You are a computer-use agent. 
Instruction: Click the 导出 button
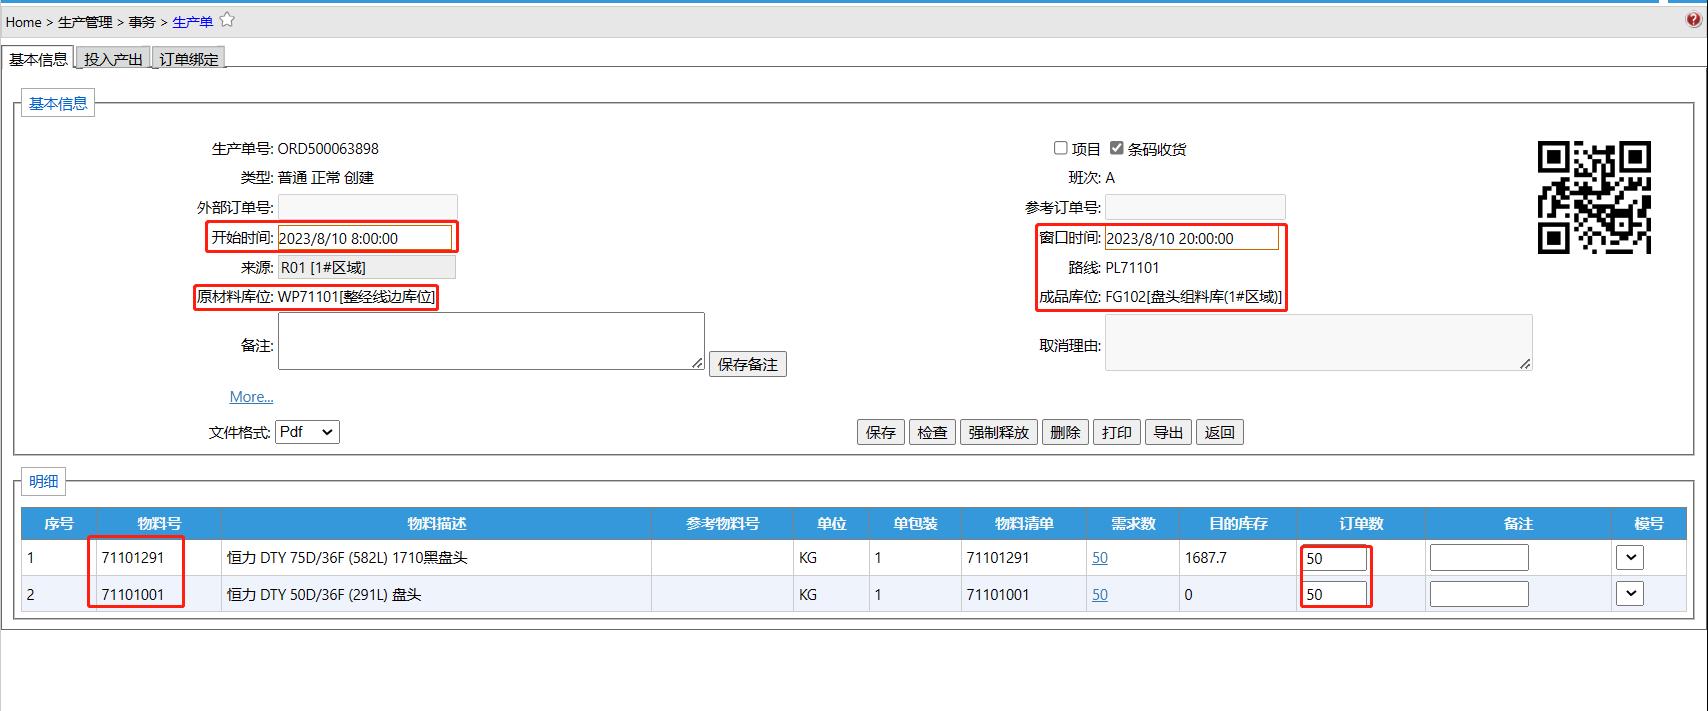tap(1168, 432)
